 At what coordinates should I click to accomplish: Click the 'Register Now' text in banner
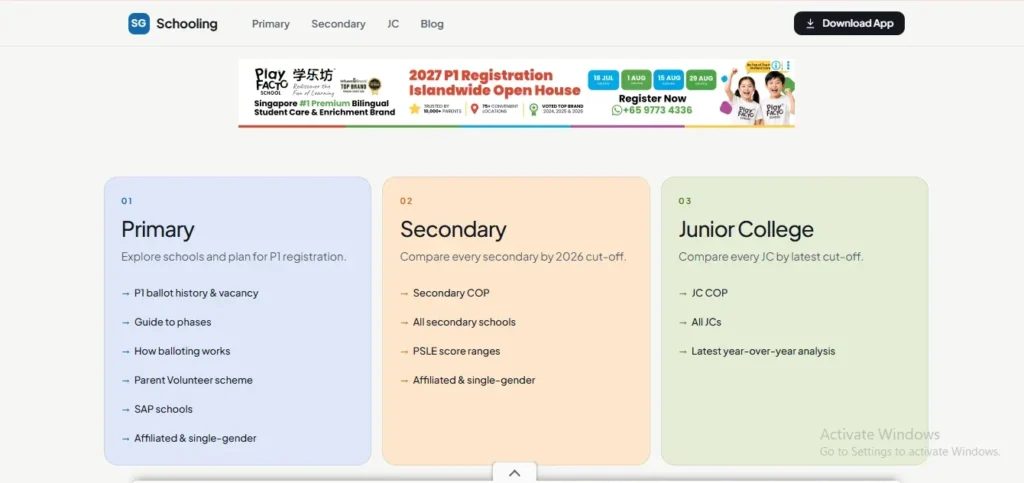652,99
